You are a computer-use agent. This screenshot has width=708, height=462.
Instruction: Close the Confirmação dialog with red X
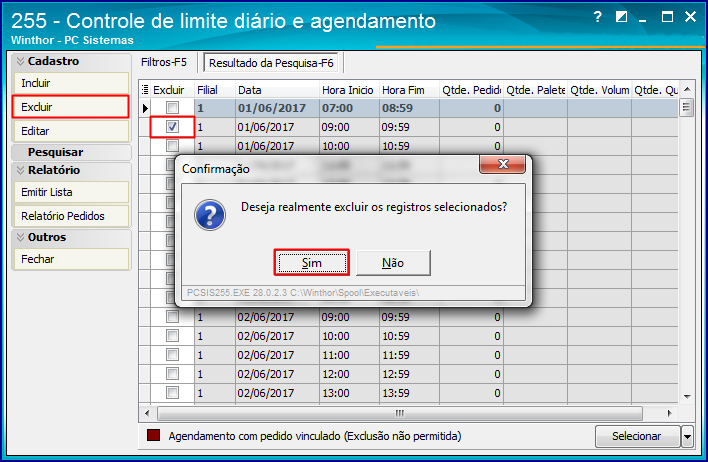502,164
